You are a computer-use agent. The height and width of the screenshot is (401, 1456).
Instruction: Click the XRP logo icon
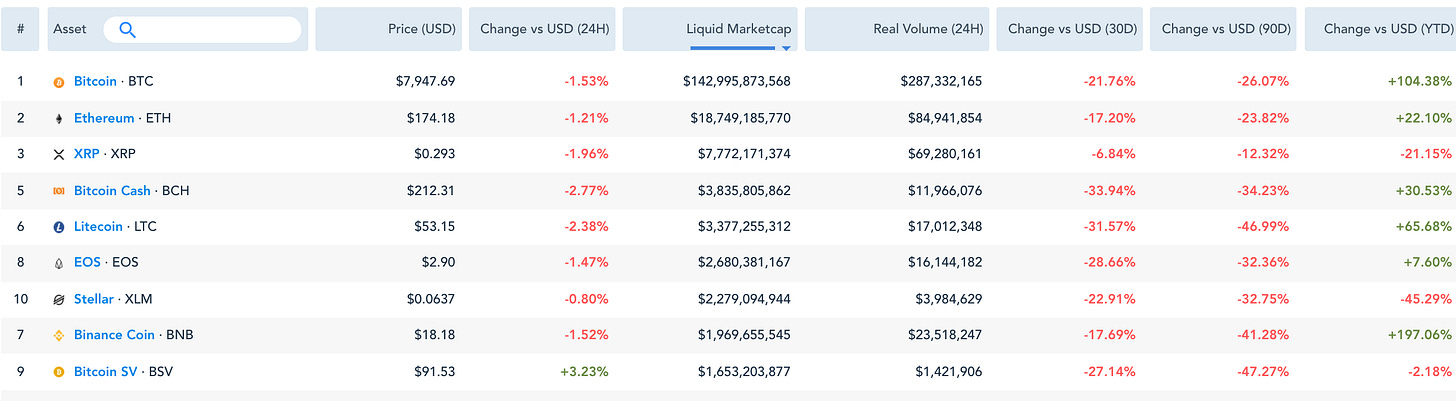tap(59, 154)
